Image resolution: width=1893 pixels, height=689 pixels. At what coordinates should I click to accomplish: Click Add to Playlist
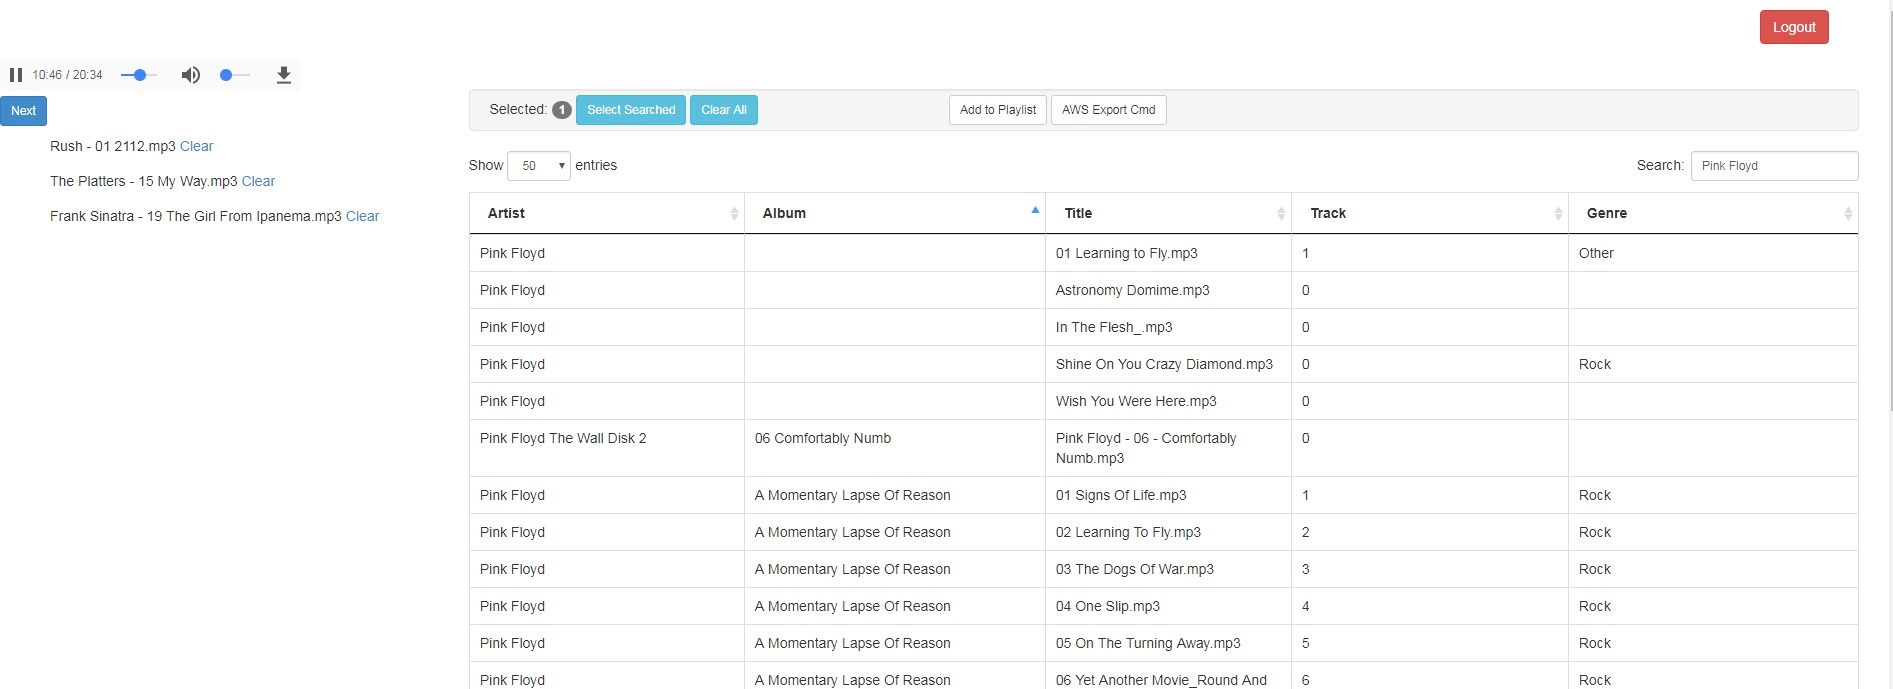click(997, 110)
